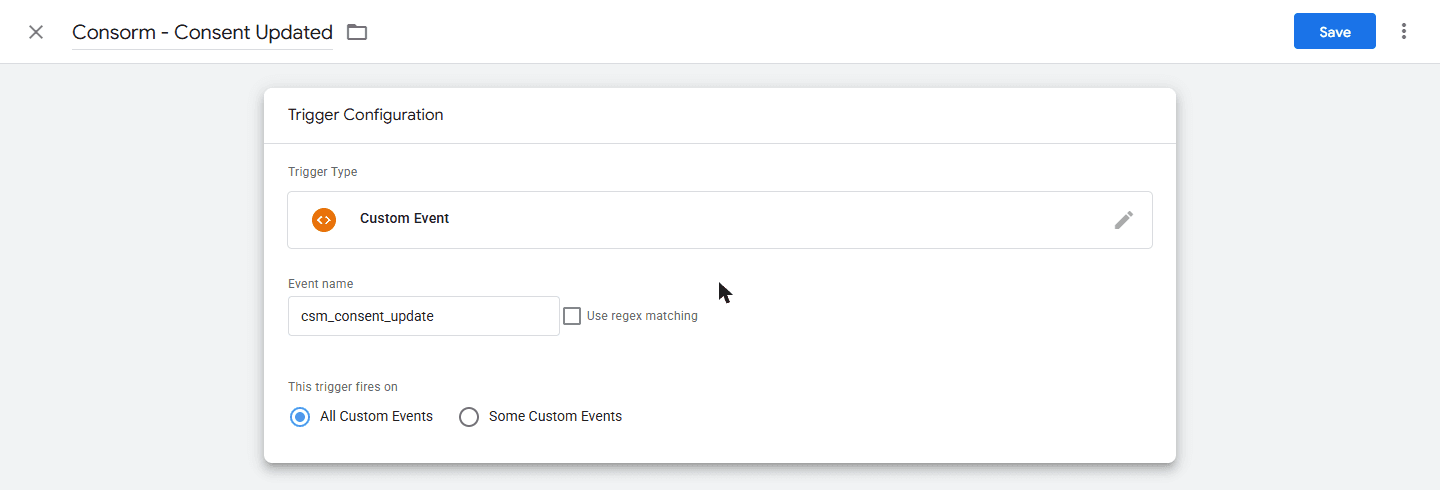Click the Custom Event trigger type box
The width and height of the screenshot is (1440, 490).
720,220
